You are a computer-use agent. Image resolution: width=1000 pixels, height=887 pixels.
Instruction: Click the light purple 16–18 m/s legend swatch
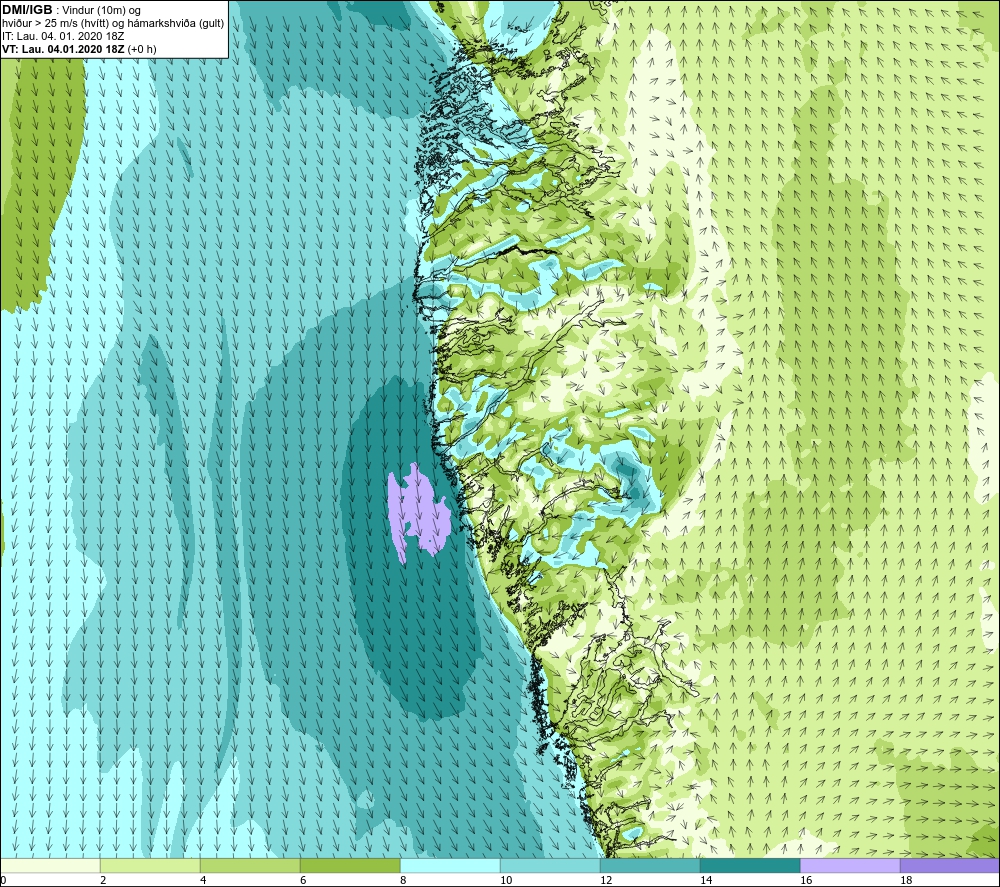pyautogui.click(x=850, y=865)
